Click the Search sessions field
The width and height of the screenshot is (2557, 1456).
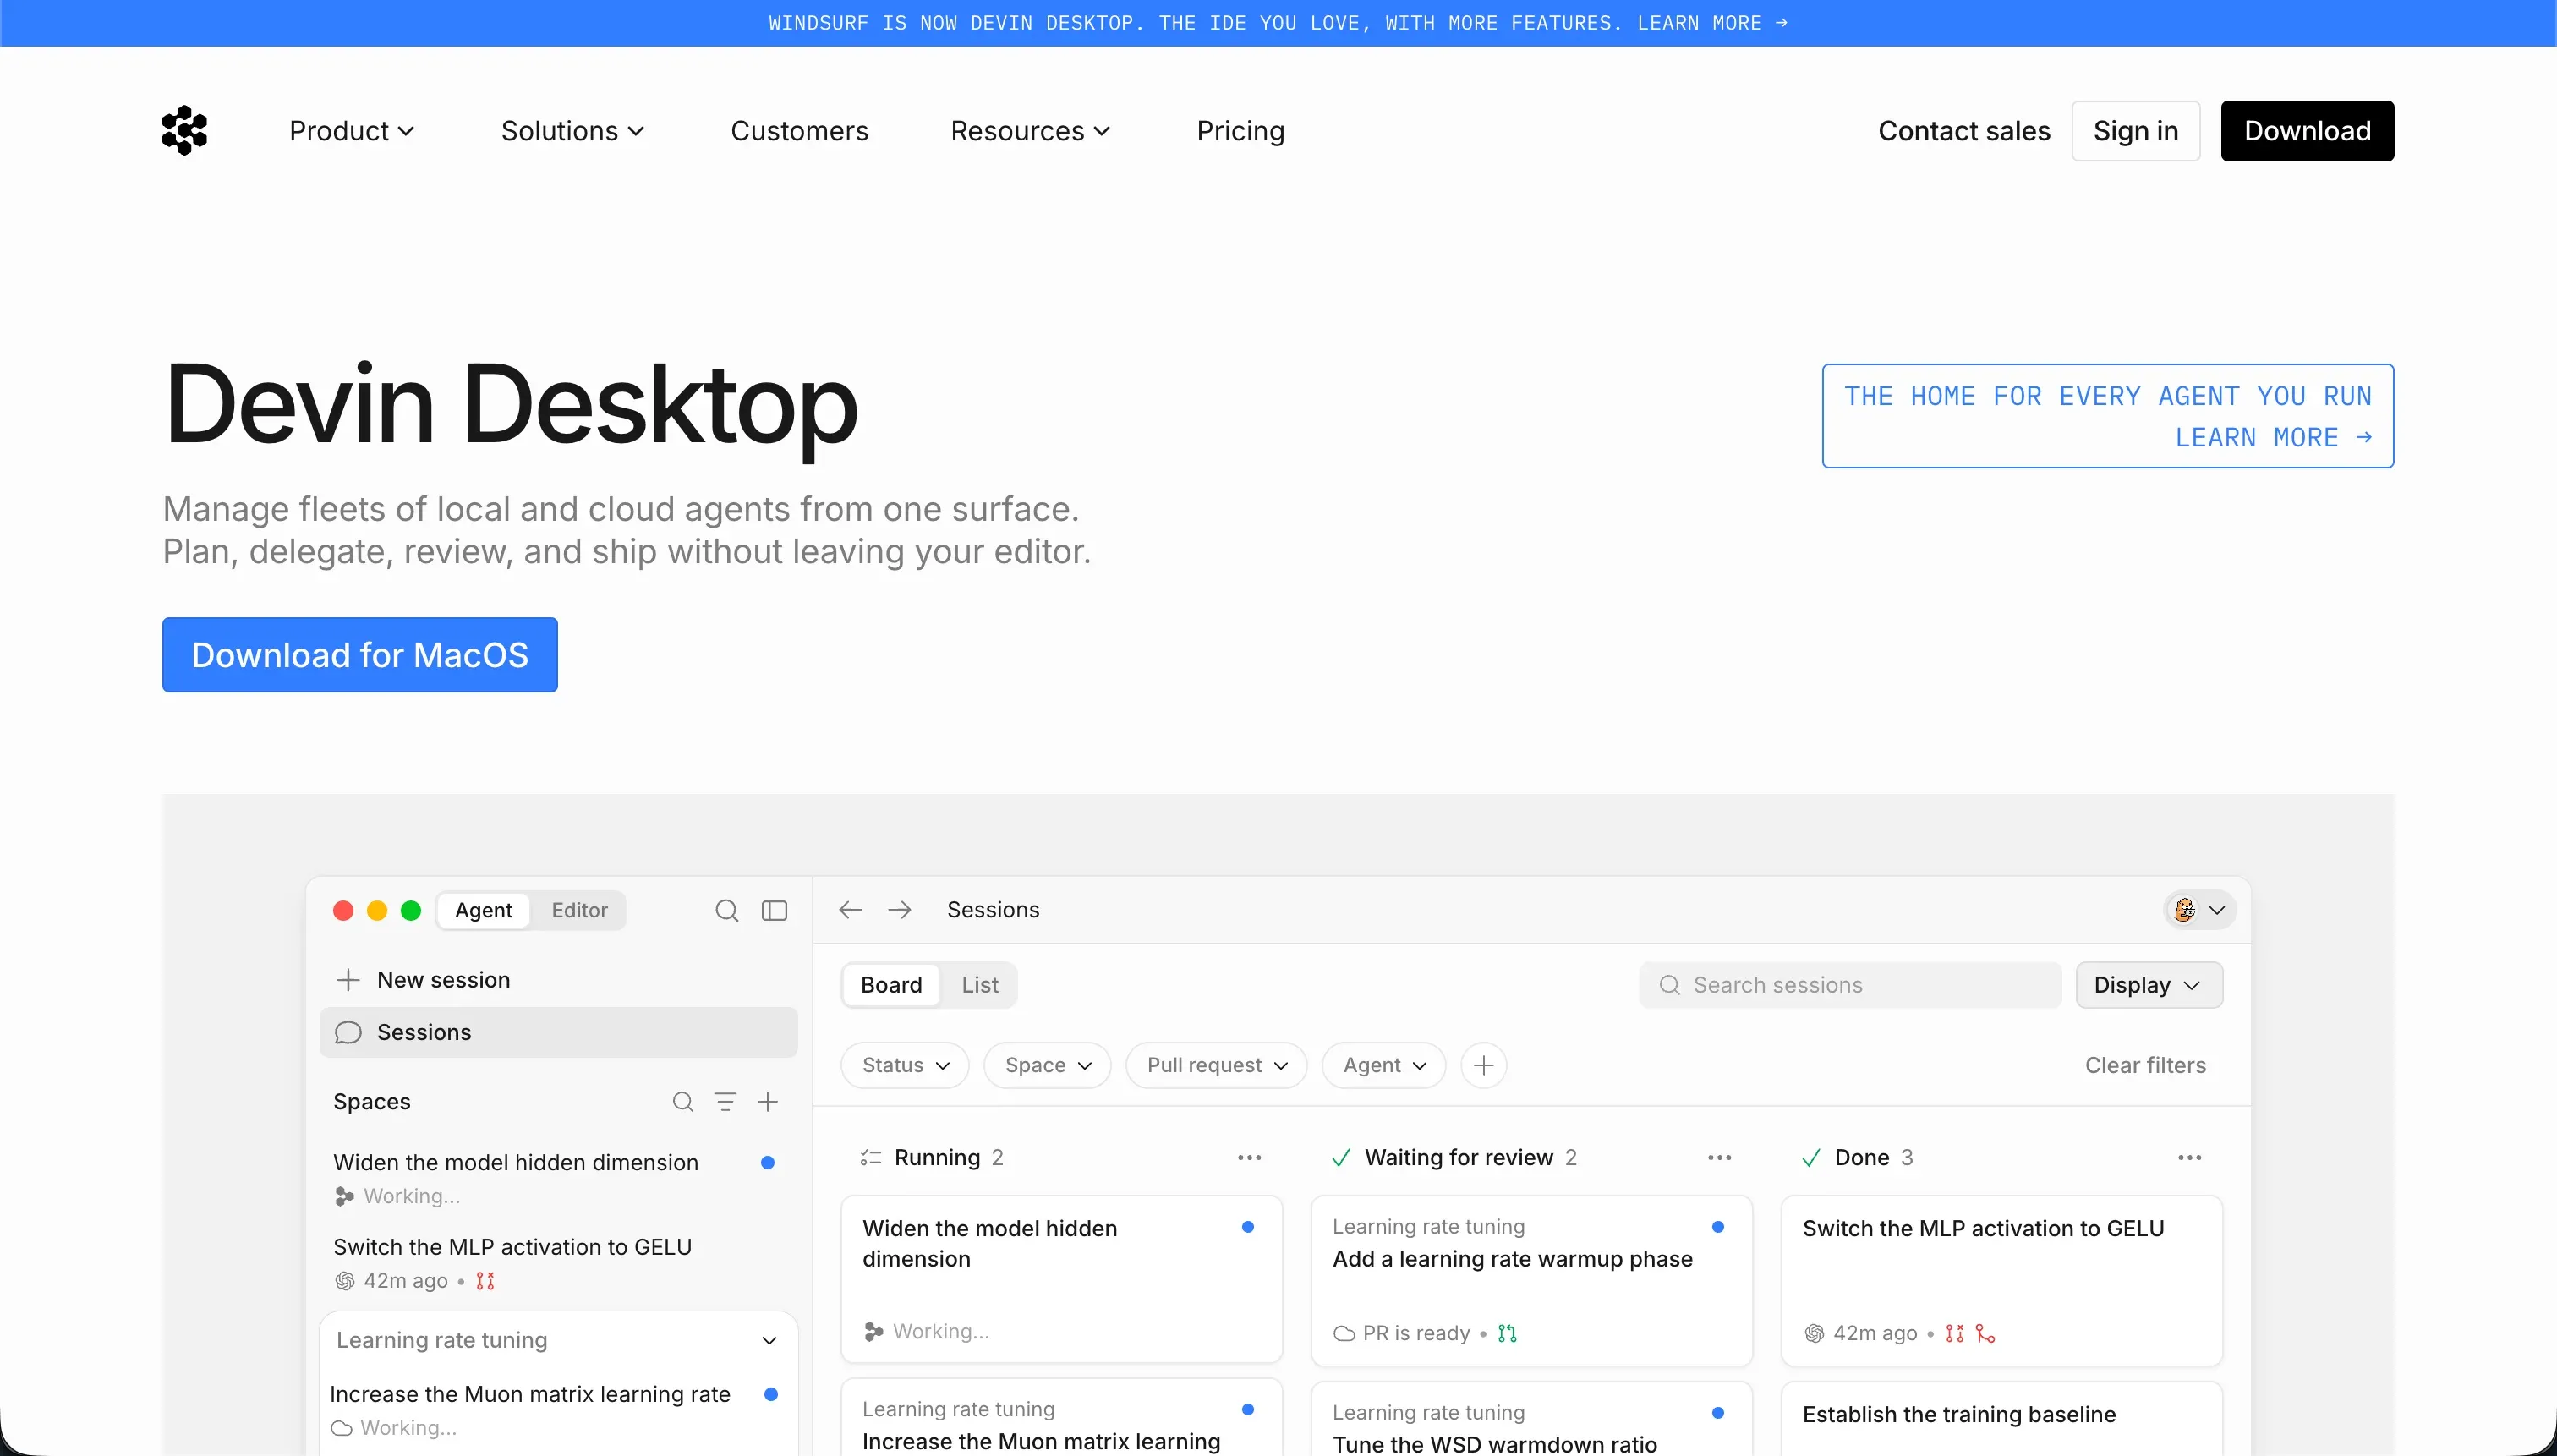[1850, 985]
